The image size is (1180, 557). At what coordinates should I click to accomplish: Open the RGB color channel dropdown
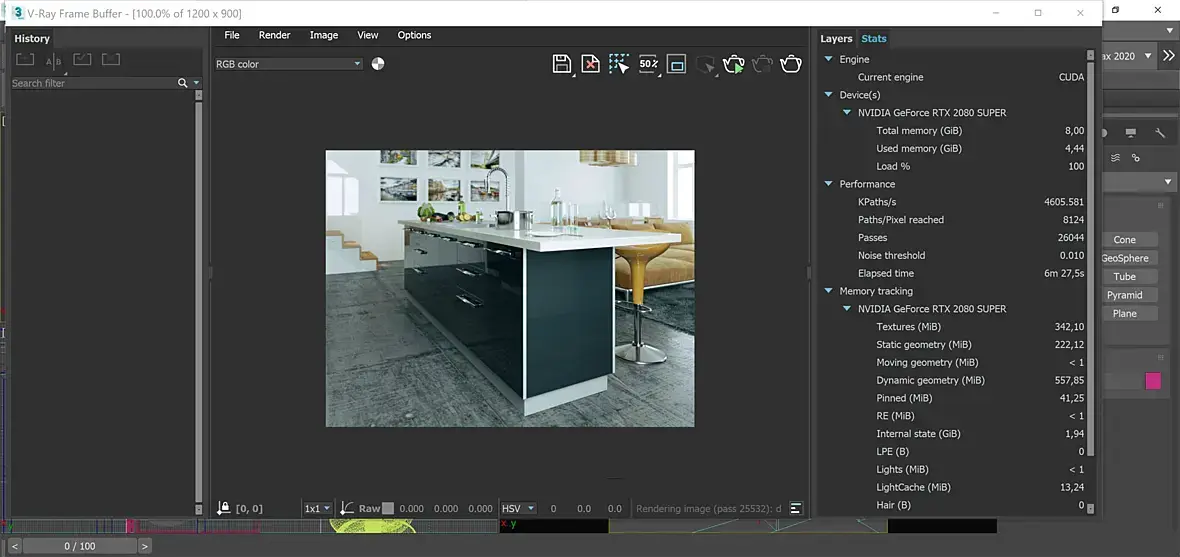288,64
